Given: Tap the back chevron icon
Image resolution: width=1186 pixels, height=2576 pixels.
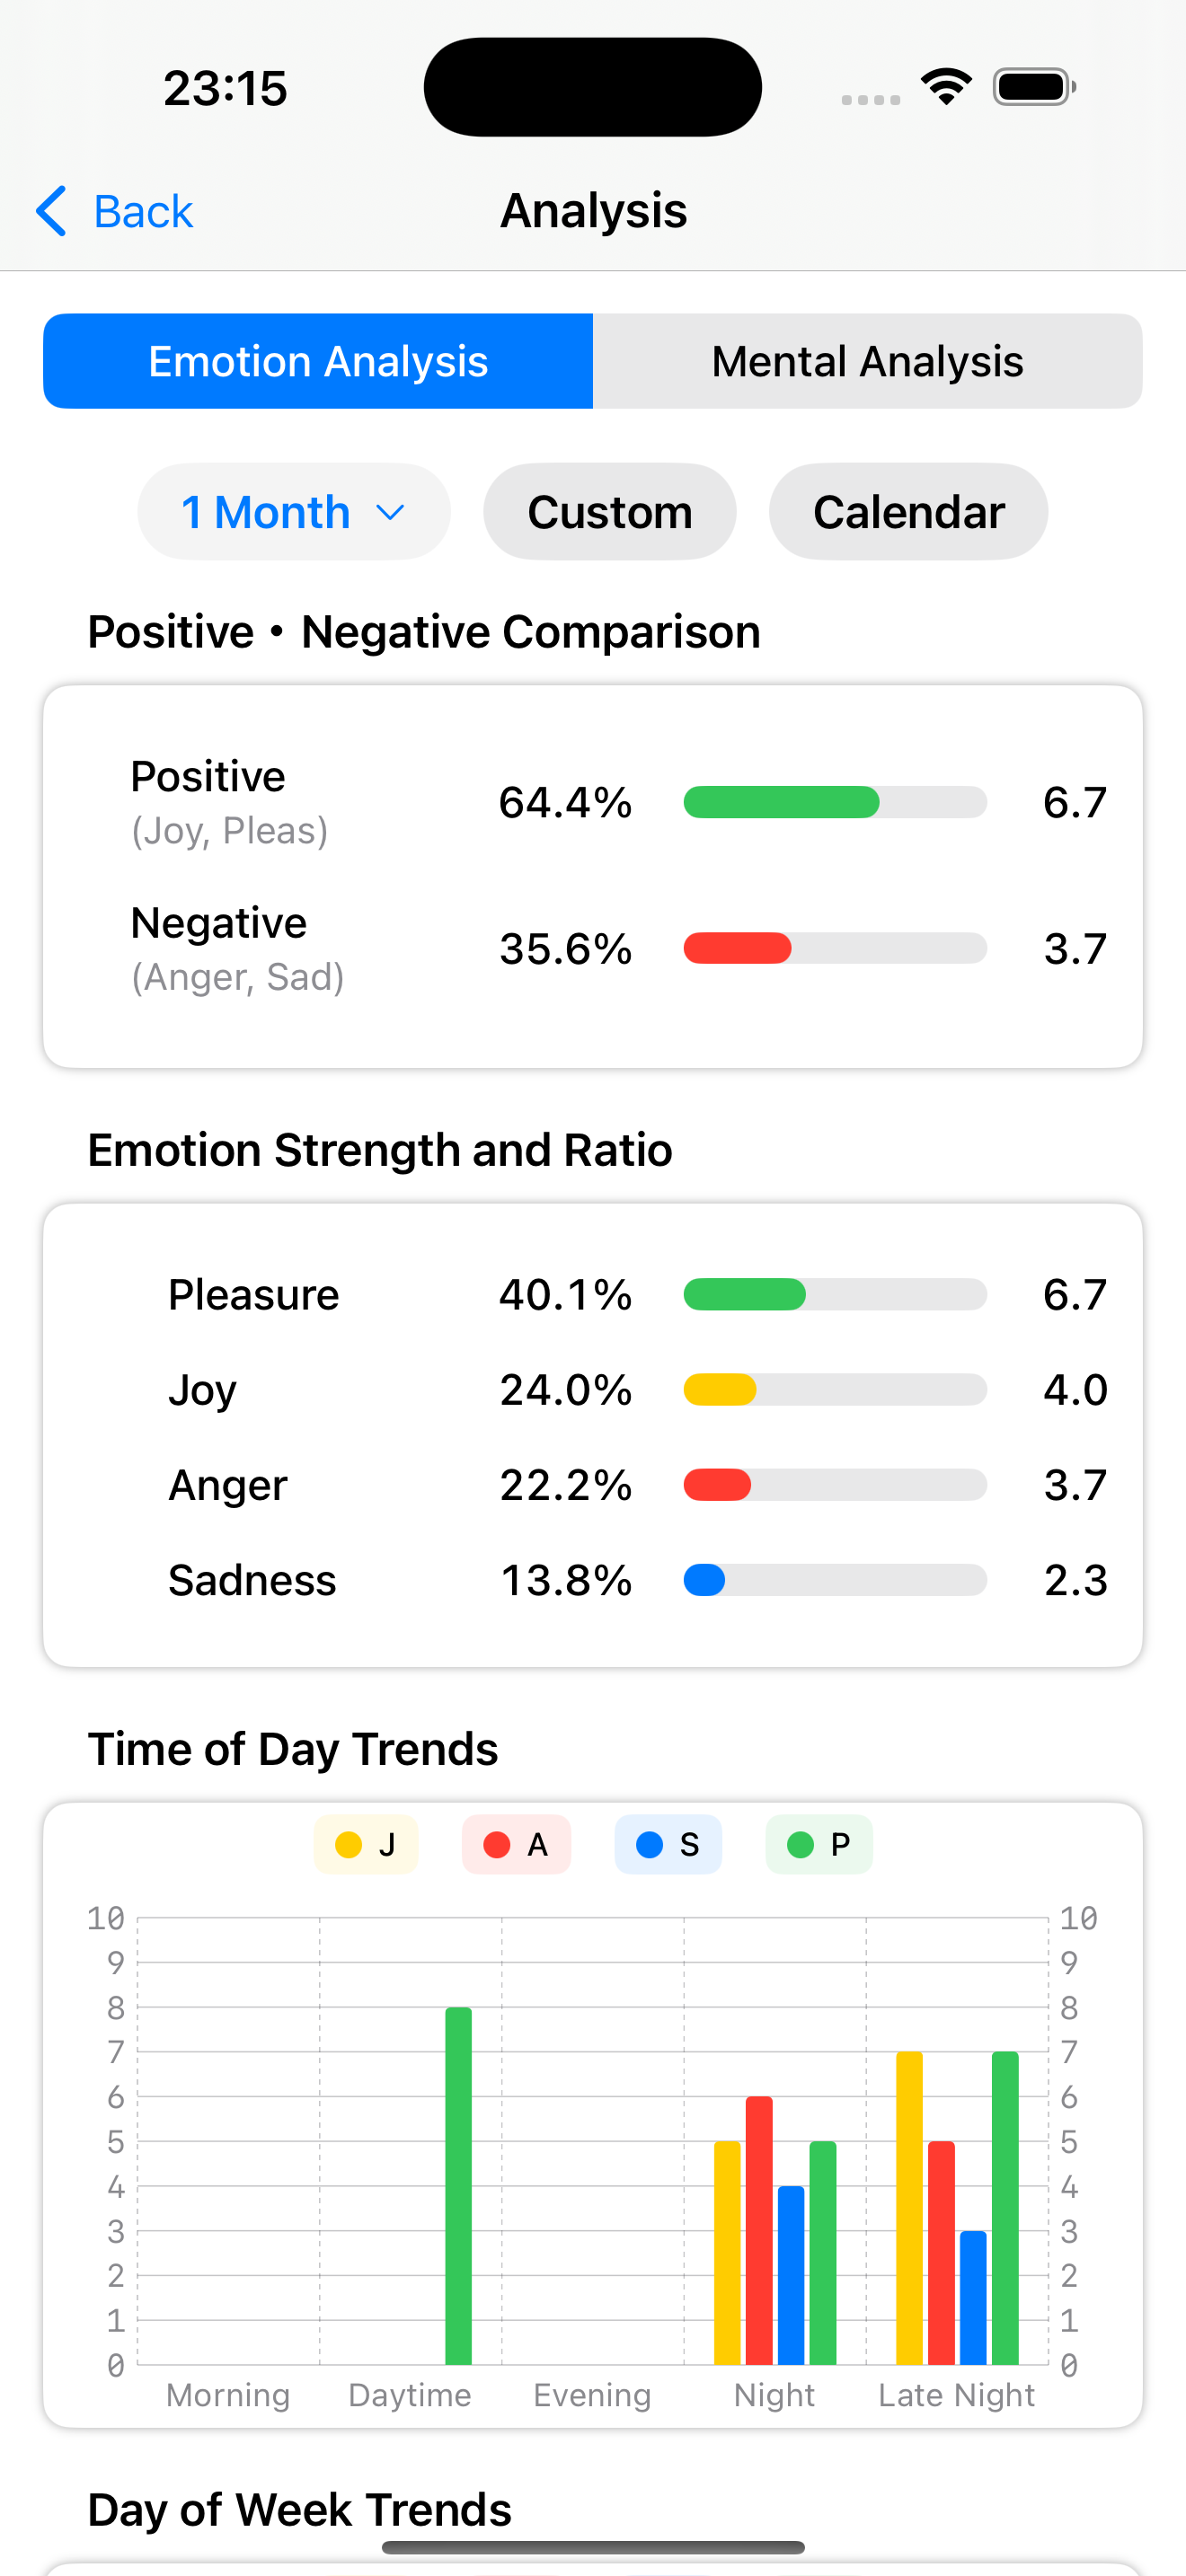Looking at the screenshot, I should (52, 211).
